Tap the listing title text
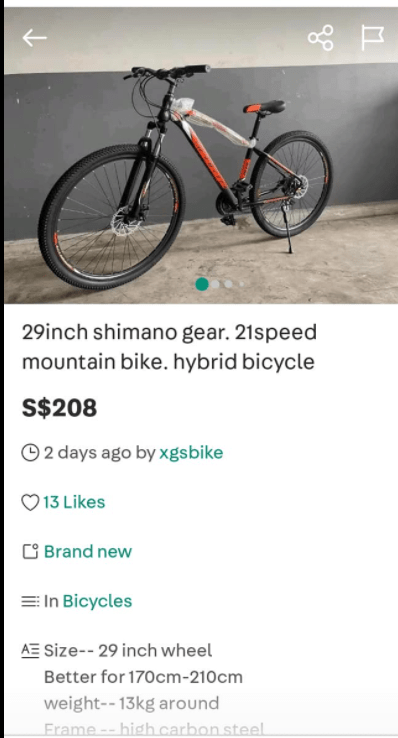 (169, 347)
